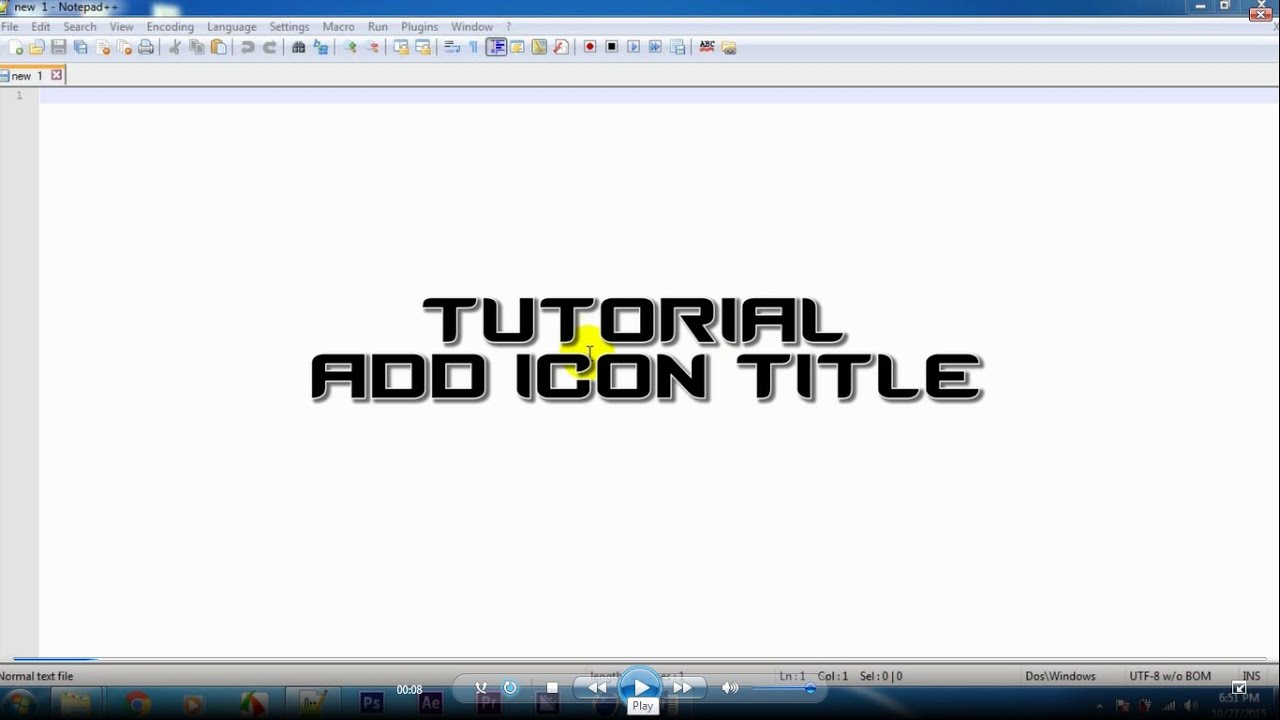Viewport: 1280px width, 720px height.
Task: Send the document to the printer icon
Action: 146,47
